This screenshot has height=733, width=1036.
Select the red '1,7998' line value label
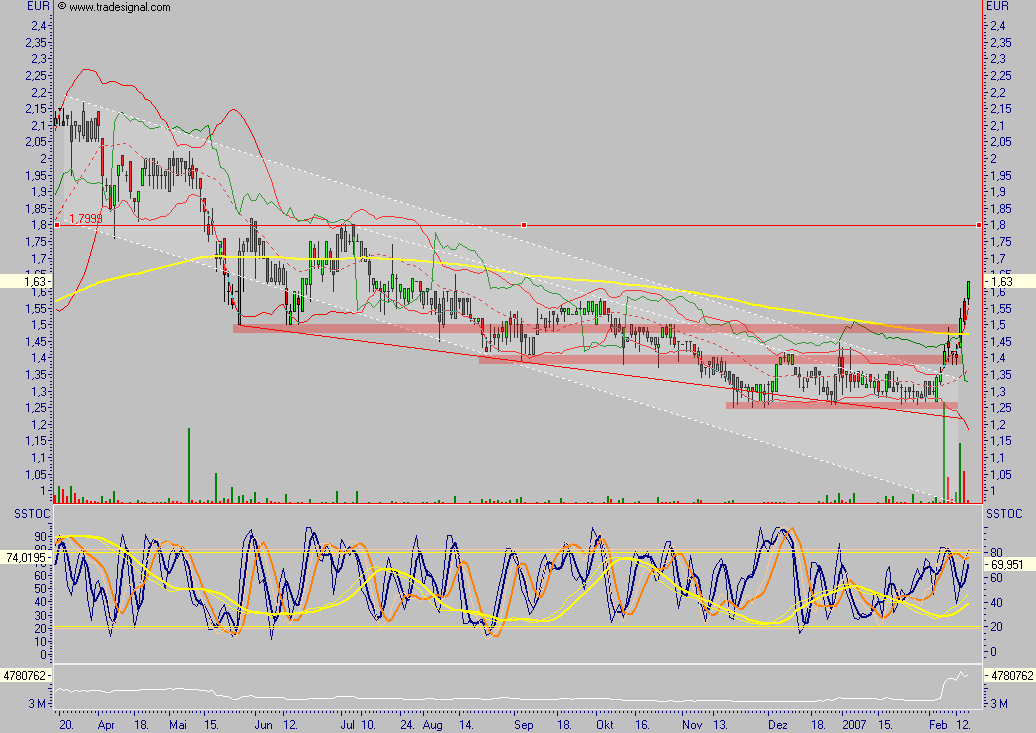coord(86,218)
